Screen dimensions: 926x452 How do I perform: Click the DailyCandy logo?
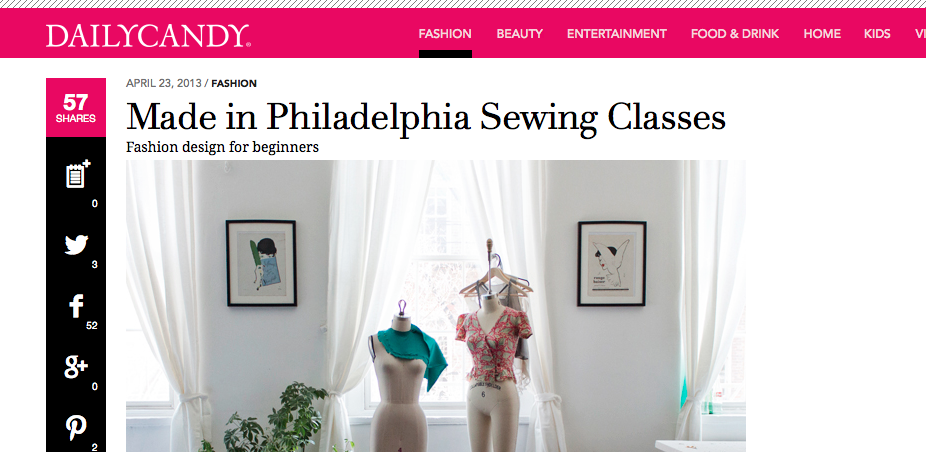click(148, 35)
